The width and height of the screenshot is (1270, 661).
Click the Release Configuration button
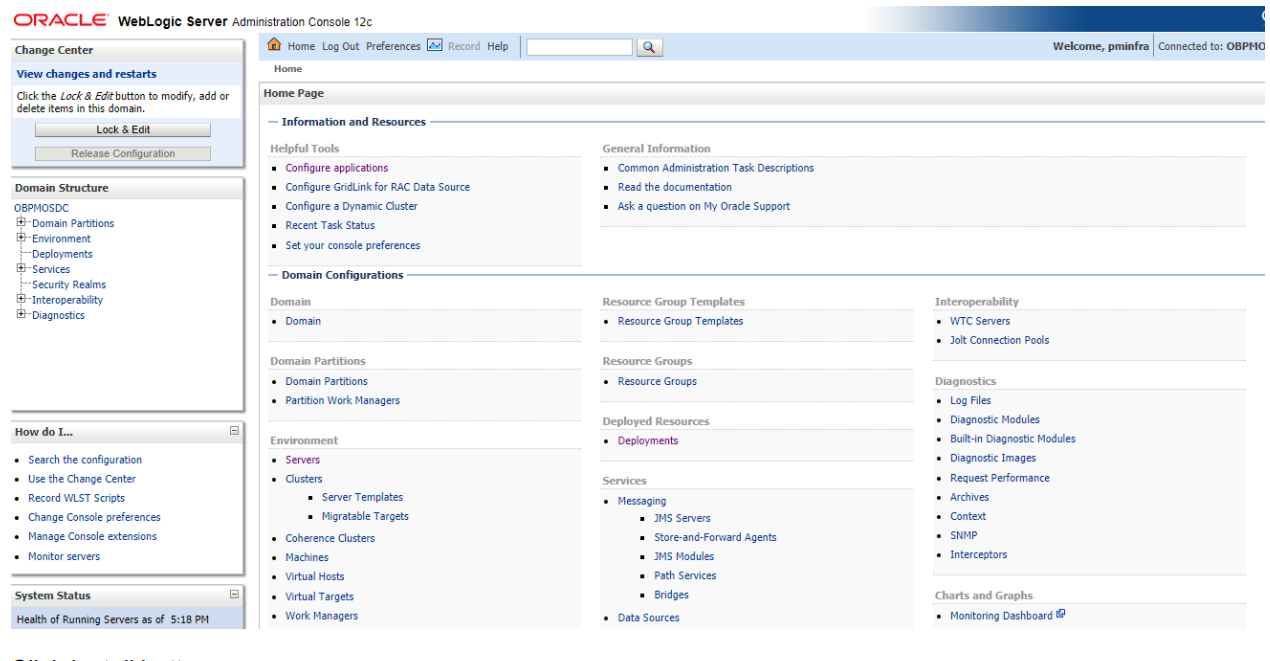[123, 154]
